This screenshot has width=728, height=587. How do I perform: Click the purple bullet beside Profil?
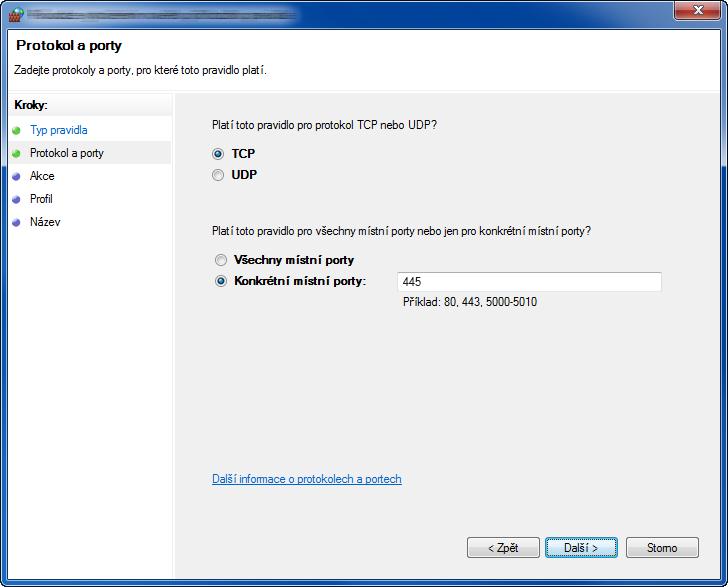pyautogui.click(x=17, y=199)
